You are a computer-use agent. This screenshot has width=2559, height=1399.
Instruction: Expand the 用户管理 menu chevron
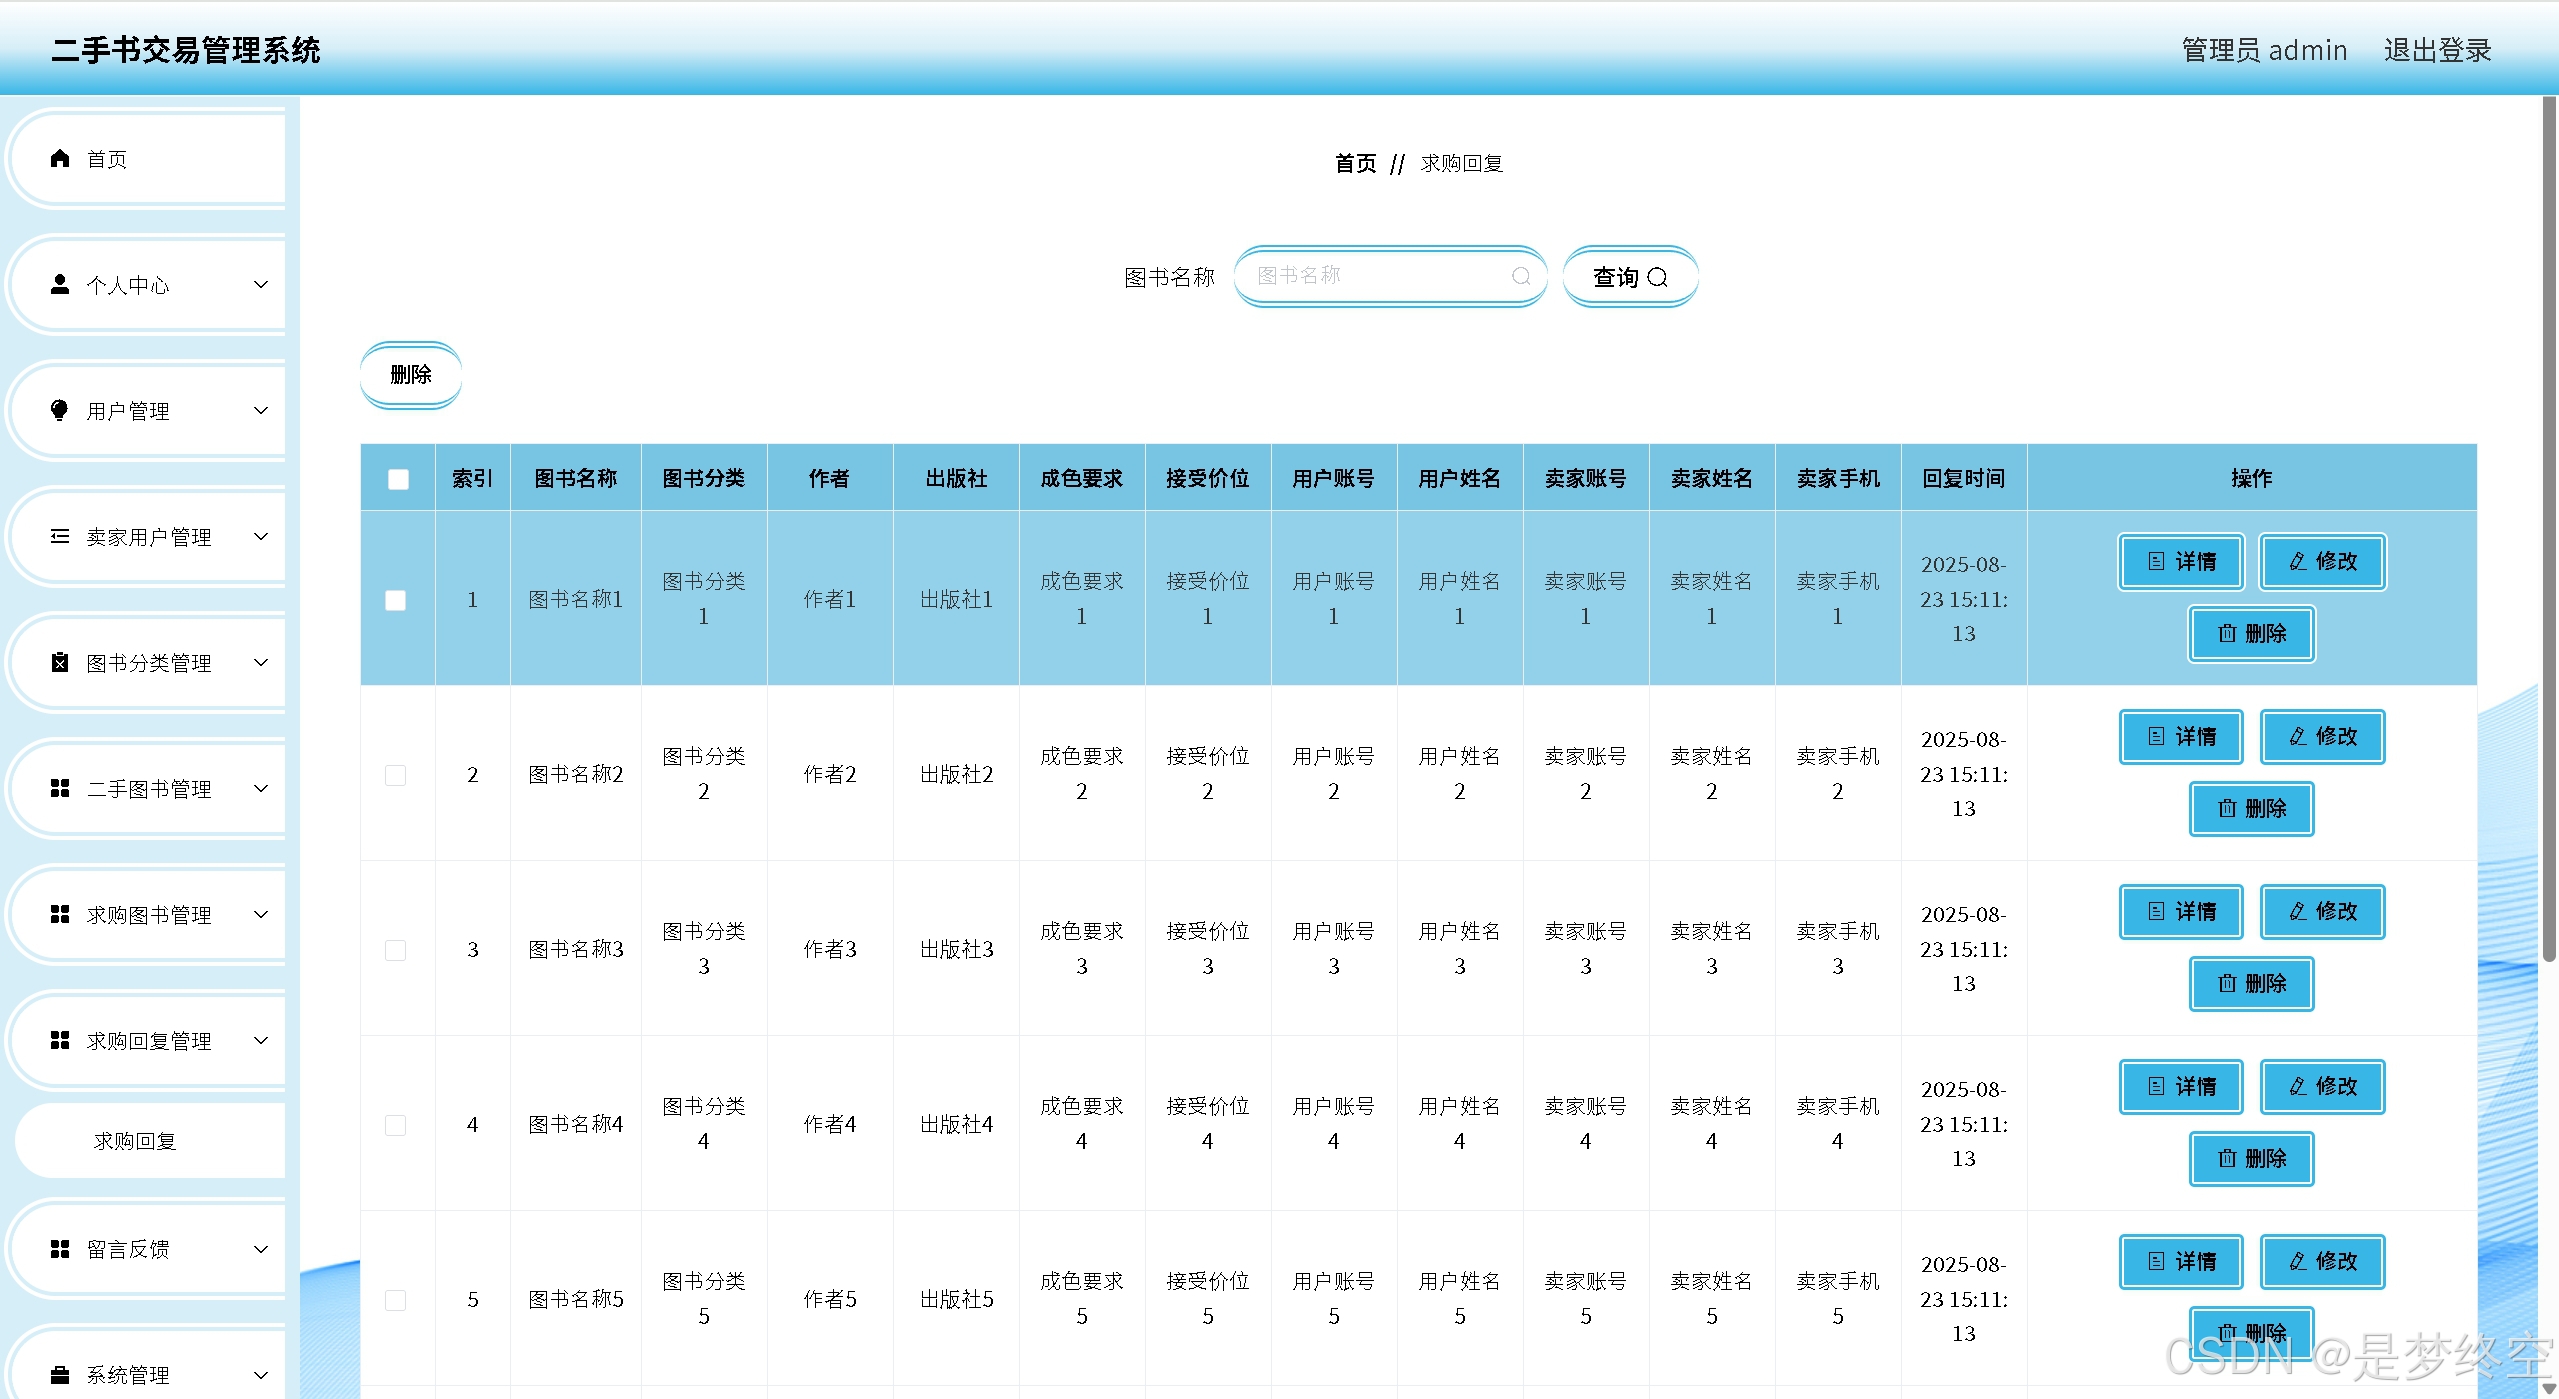click(261, 410)
